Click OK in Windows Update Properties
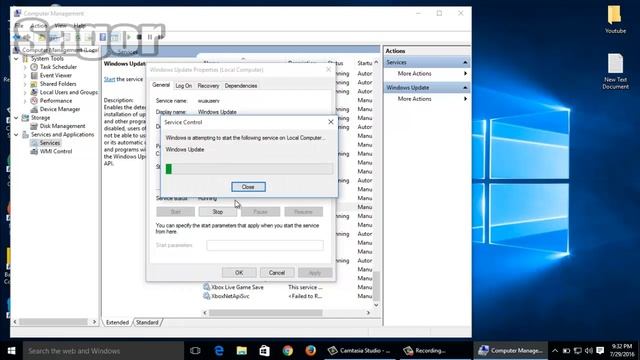The image size is (640, 360). click(x=239, y=273)
